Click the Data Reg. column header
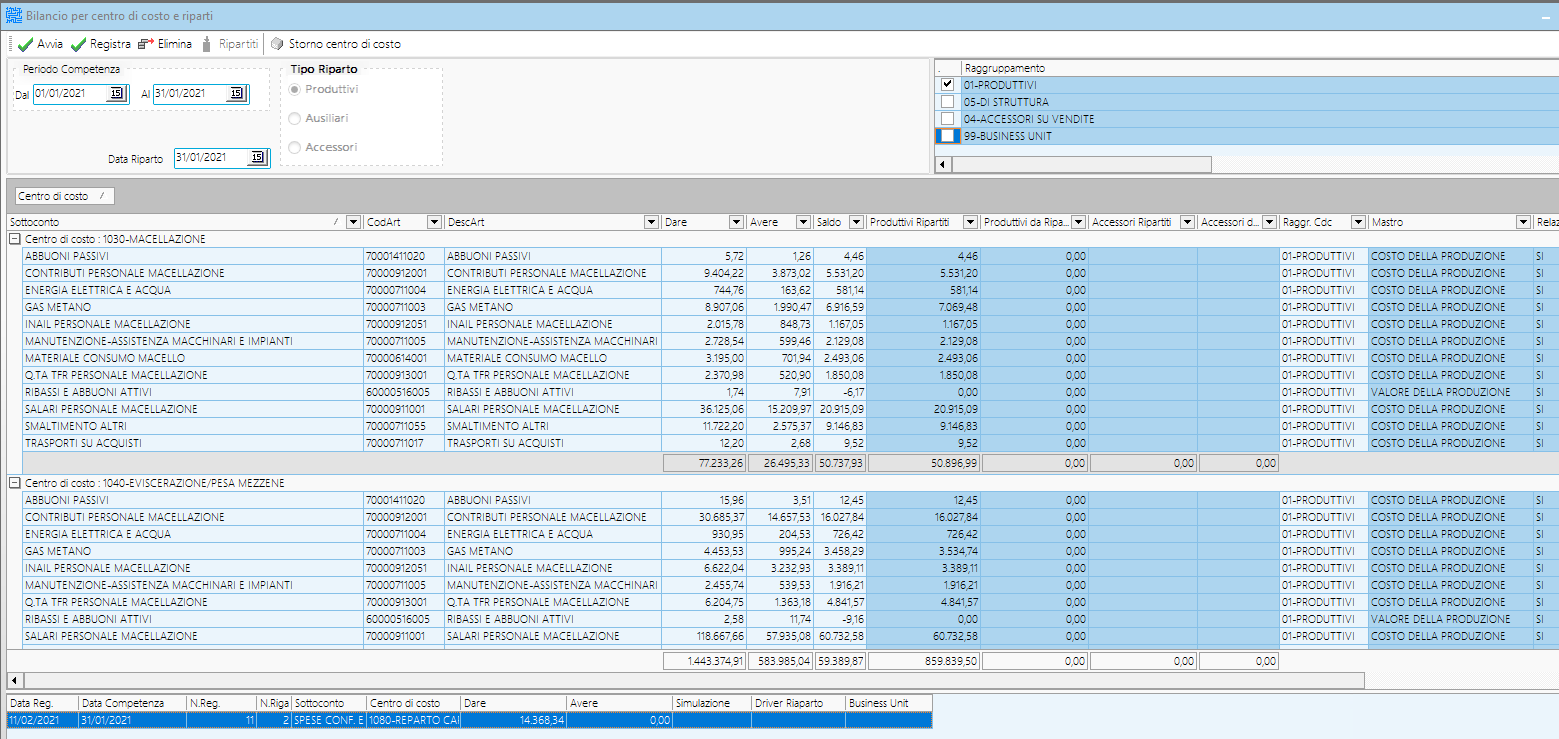The width and height of the screenshot is (1559, 739). [x=42, y=703]
